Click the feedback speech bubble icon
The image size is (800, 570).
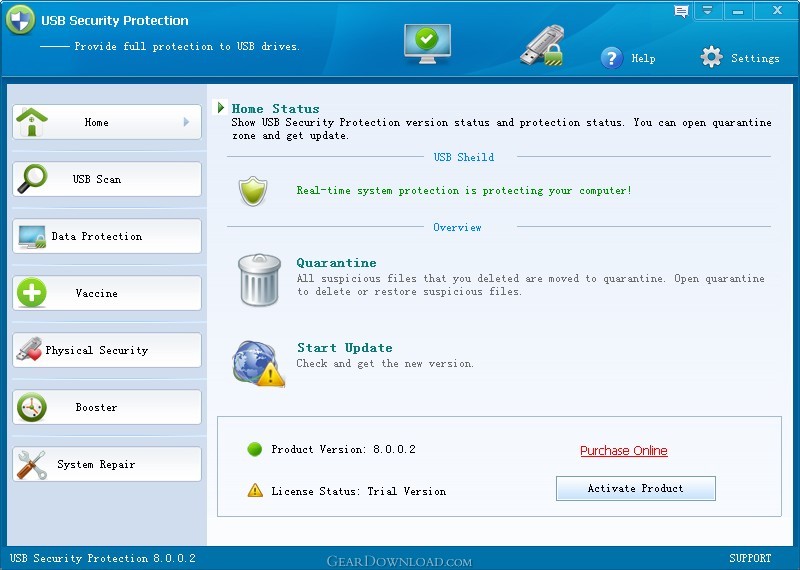681,11
